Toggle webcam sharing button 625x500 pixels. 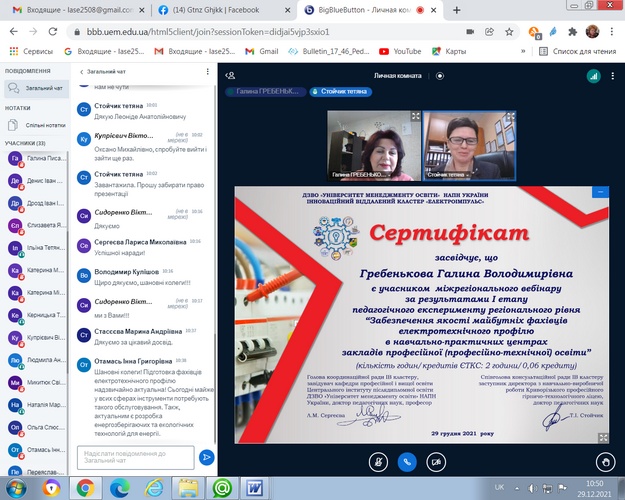(x=436, y=462)
